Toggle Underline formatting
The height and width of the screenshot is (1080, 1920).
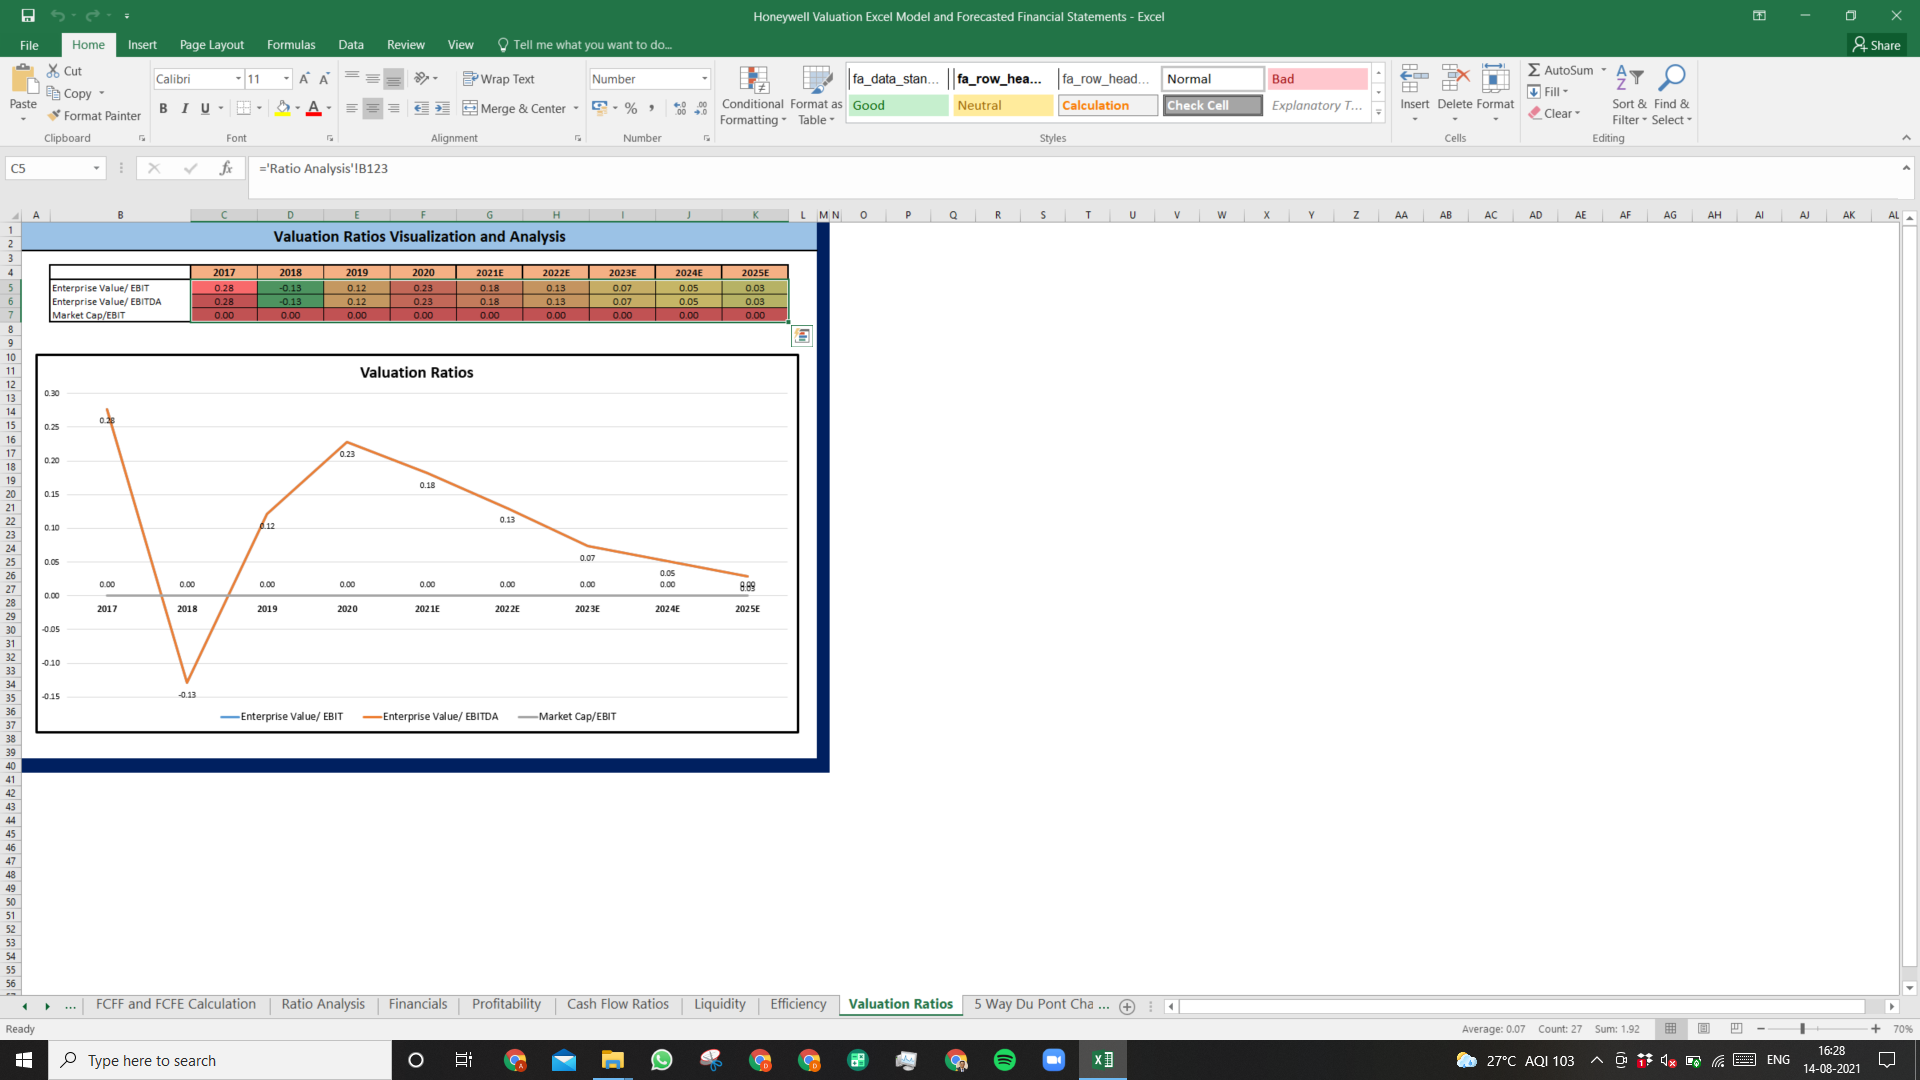coord(205,108)
